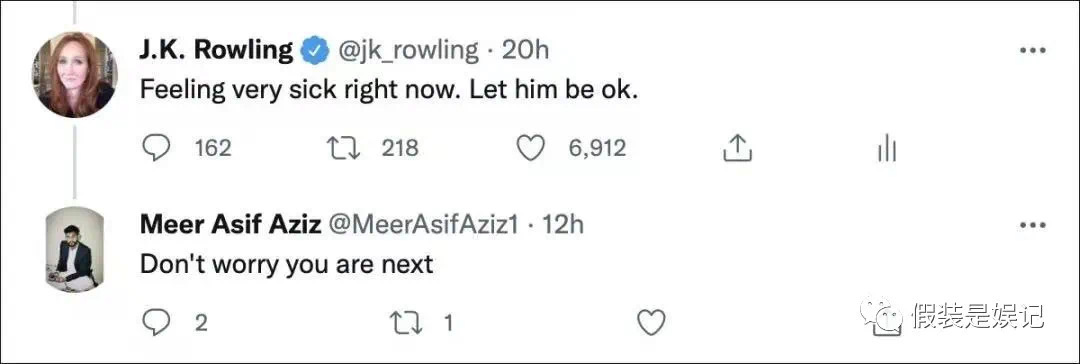Image resolution: width=1080 pixels, height=364 pixels.
Task: Click the Meer Asif Aziz display name
Action: (x=231, y=225)
